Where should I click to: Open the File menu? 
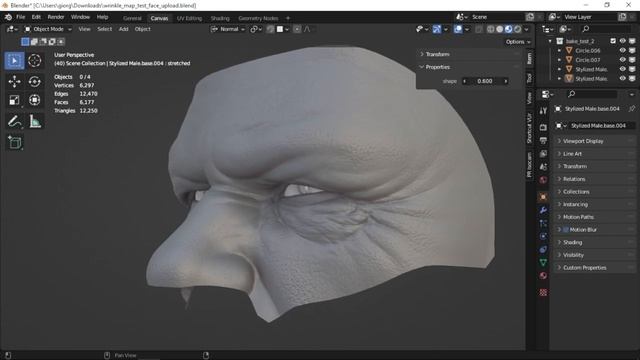(x=20, y=17)
